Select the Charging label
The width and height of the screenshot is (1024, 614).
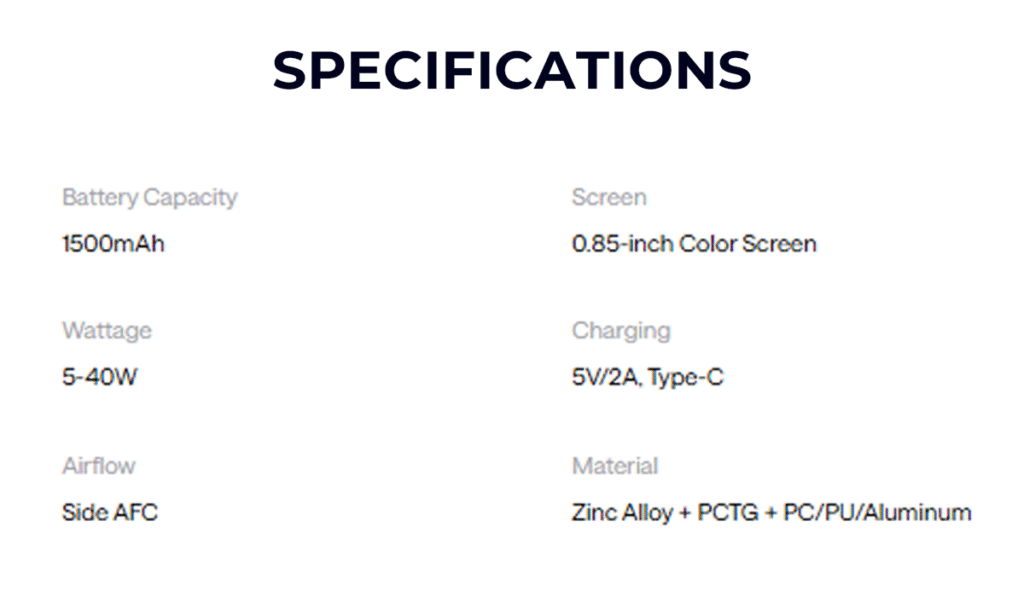621,331
